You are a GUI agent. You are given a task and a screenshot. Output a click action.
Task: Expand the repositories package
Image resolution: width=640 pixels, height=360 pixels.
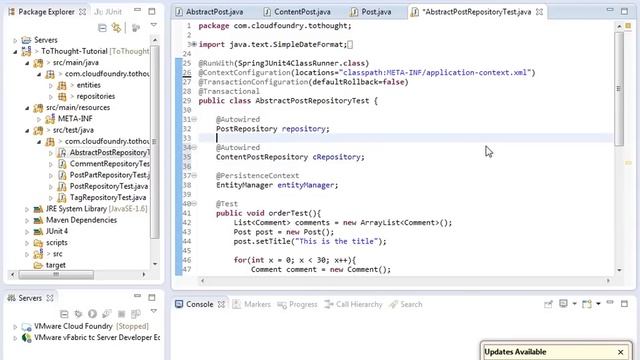pos(51,97)
